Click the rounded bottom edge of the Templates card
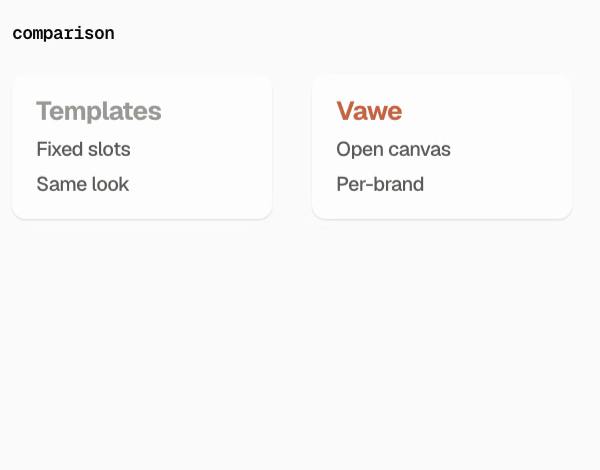The width and height of the screenshot is (600, 470). coord(142,219)
